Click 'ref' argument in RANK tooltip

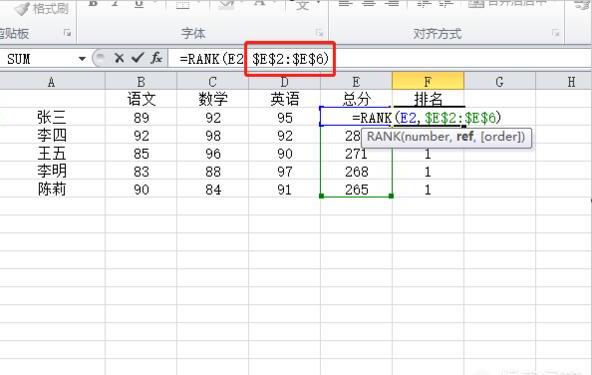pos(464,136)
